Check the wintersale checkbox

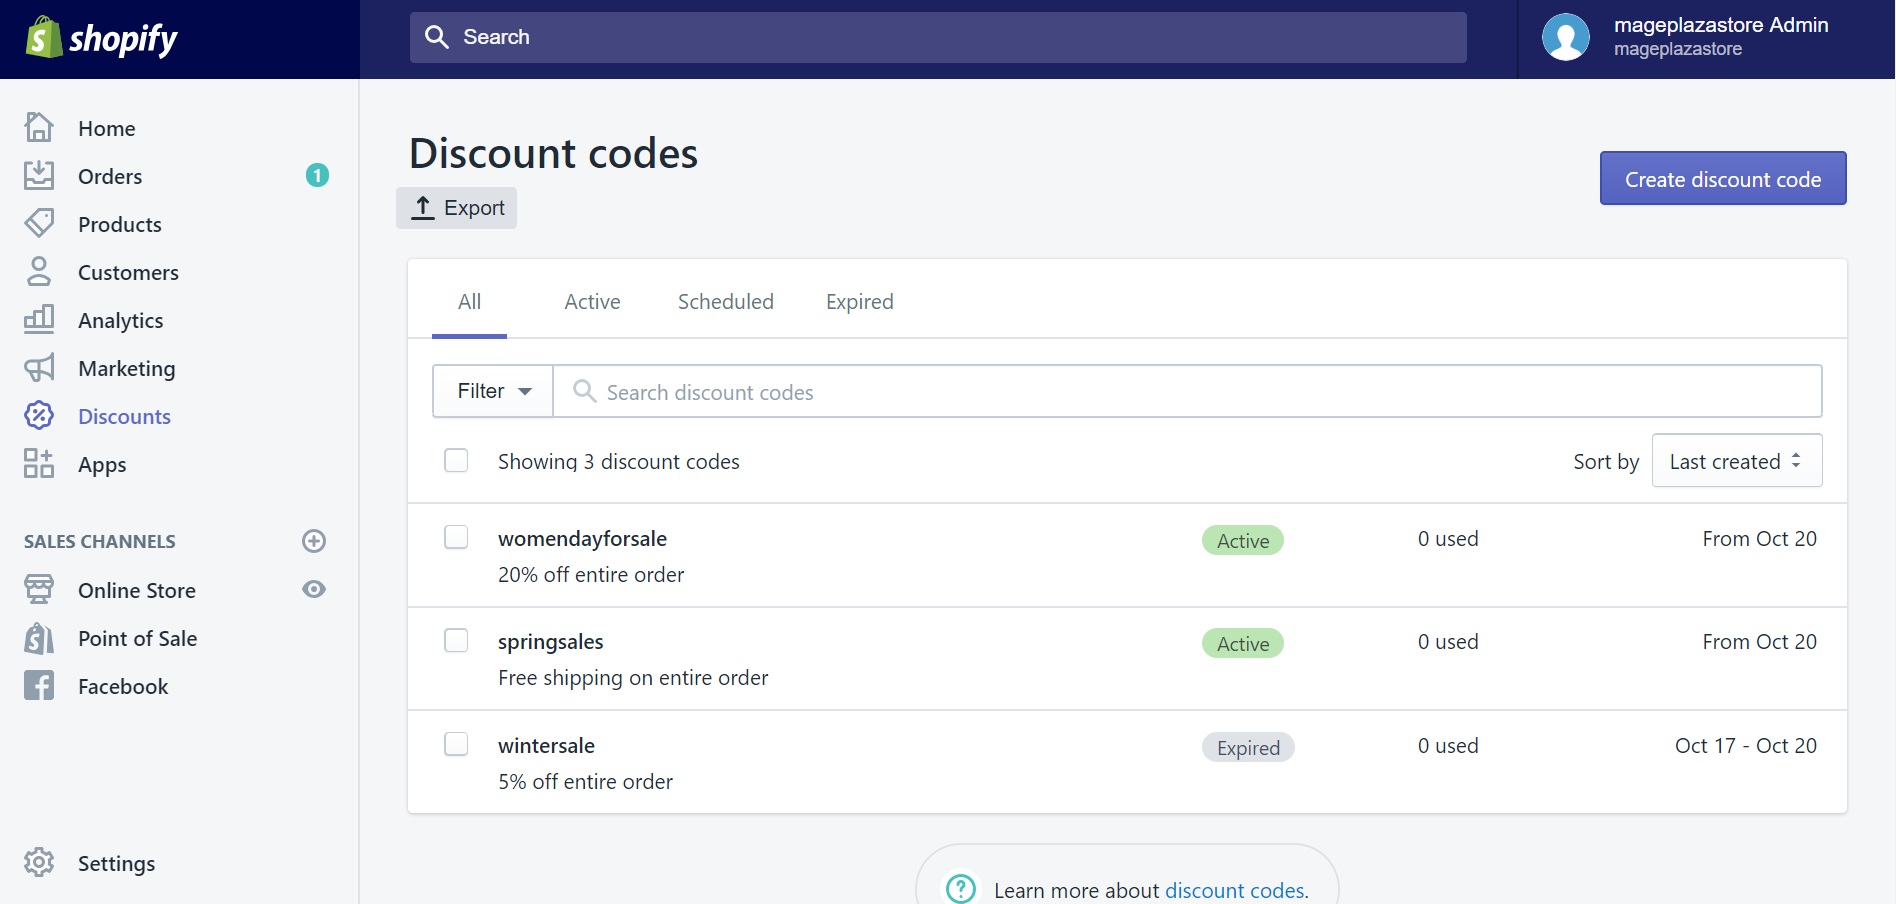456,744
